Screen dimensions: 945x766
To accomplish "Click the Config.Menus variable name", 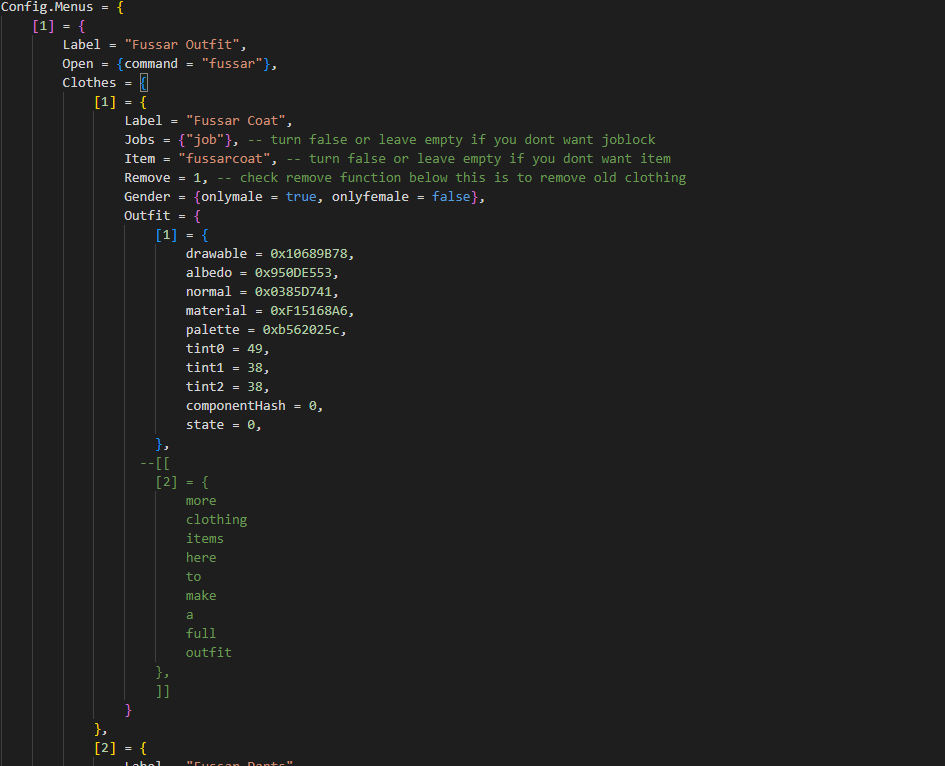I will click(47, 7).
